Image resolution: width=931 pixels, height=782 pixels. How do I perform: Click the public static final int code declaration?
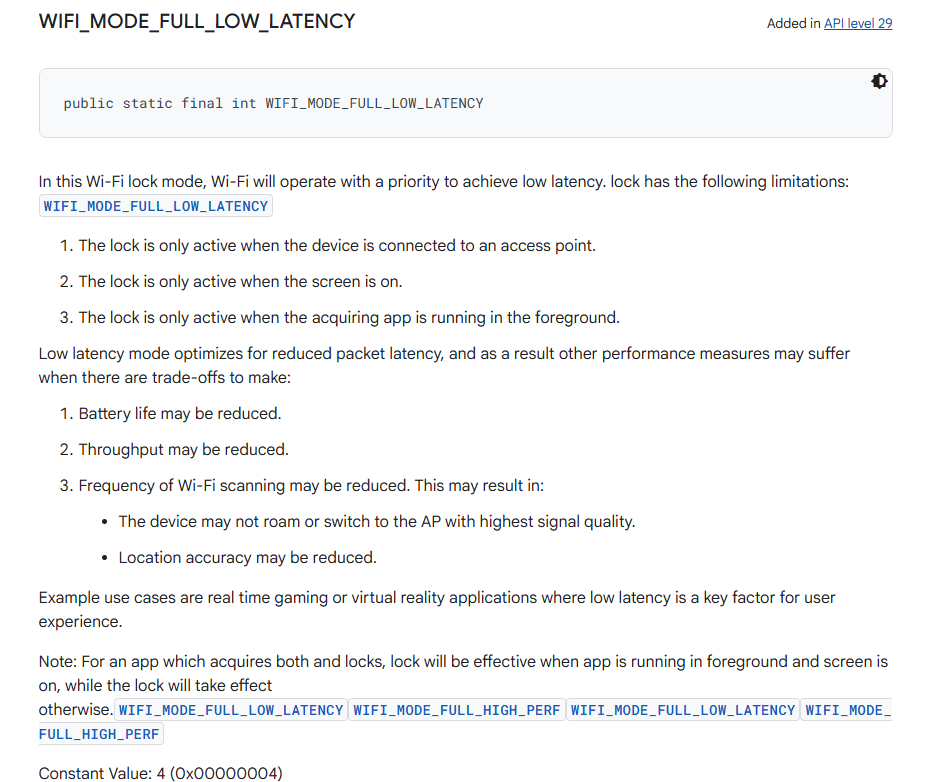[x=273, y=103]
